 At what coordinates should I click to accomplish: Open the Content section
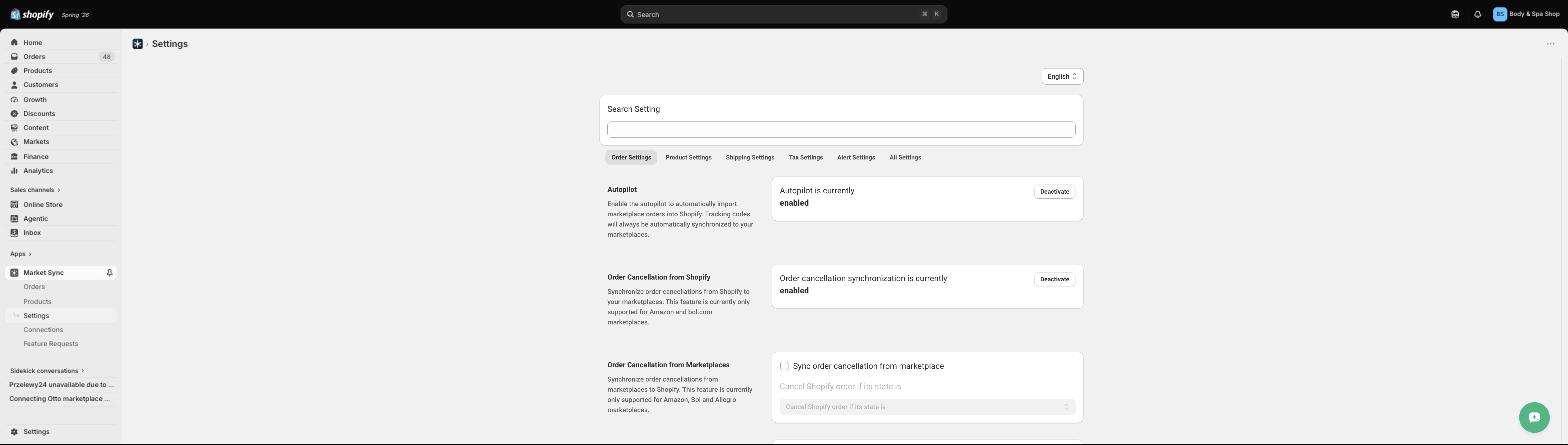click(x=36, y=127)
